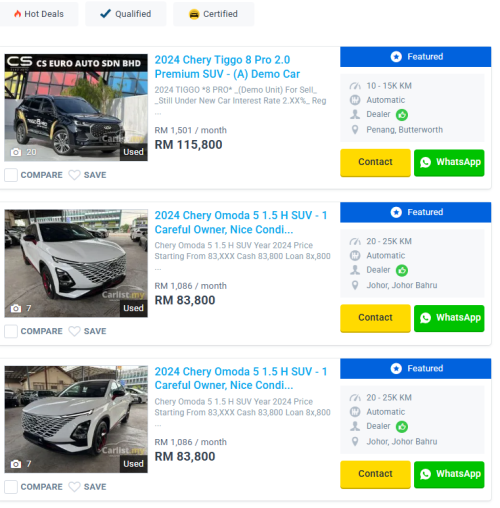Open the third listing Omoda 5 title link
This screenshot has width=500, height=508.
(241, 378)
